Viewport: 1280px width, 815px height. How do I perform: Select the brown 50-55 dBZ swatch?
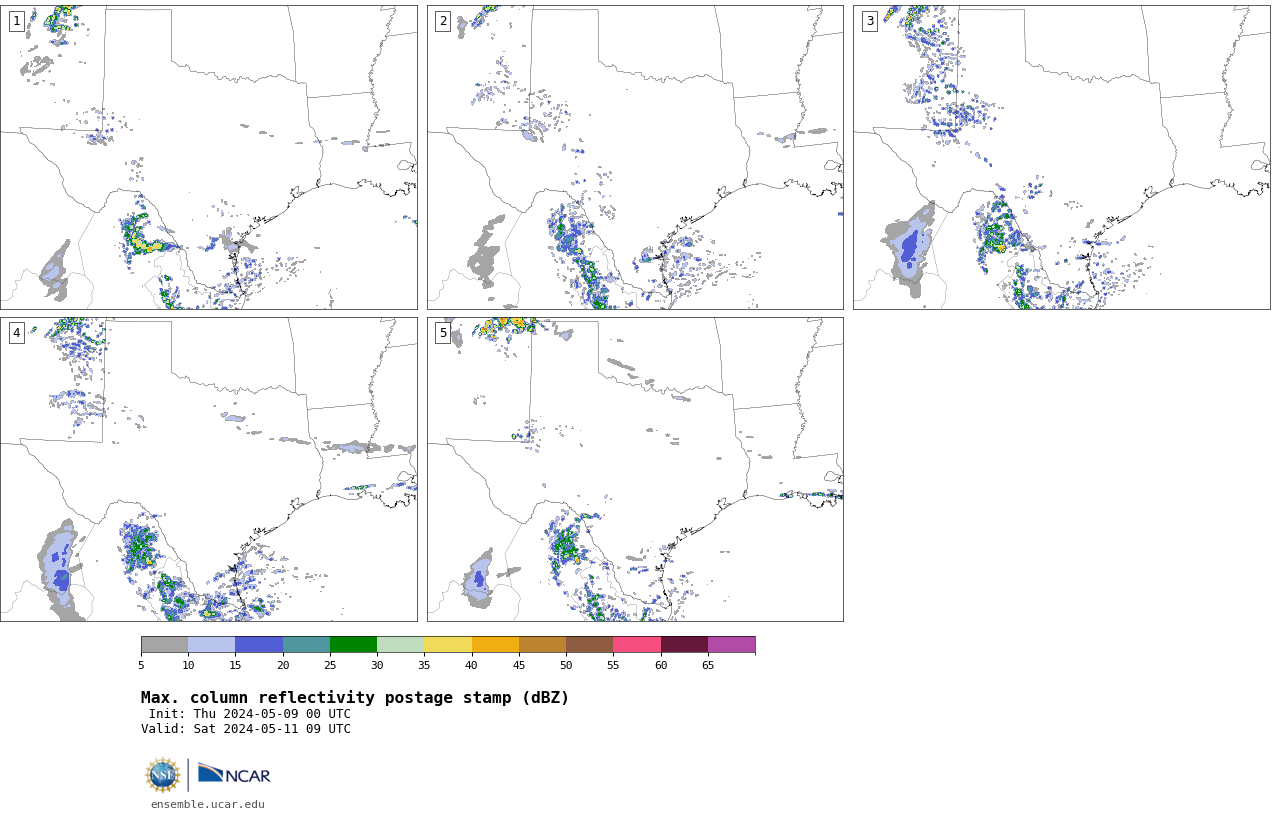click(x=589, y=645)
